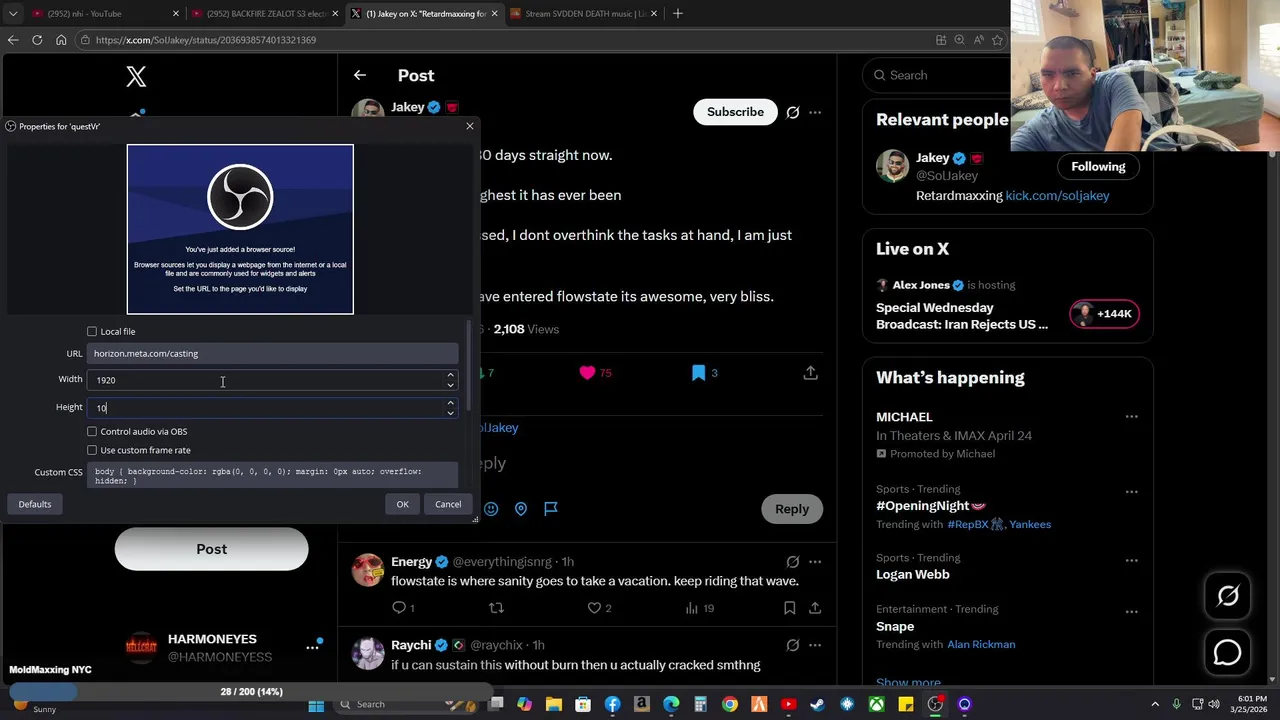Open more options for MICHAEL trend
Screen dimensions: 1280x720
point(1131,417)
